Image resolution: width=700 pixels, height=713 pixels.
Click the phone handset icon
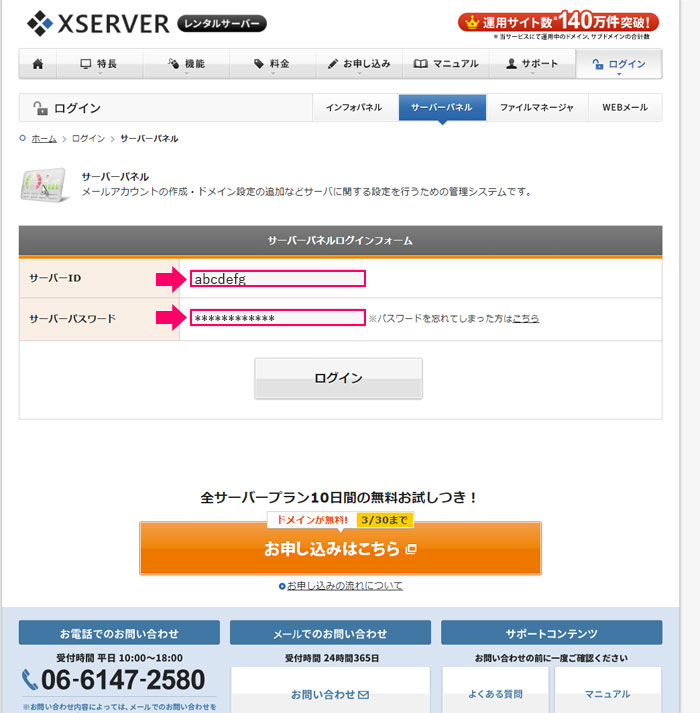pyautogui.click(x=30, y=680)
